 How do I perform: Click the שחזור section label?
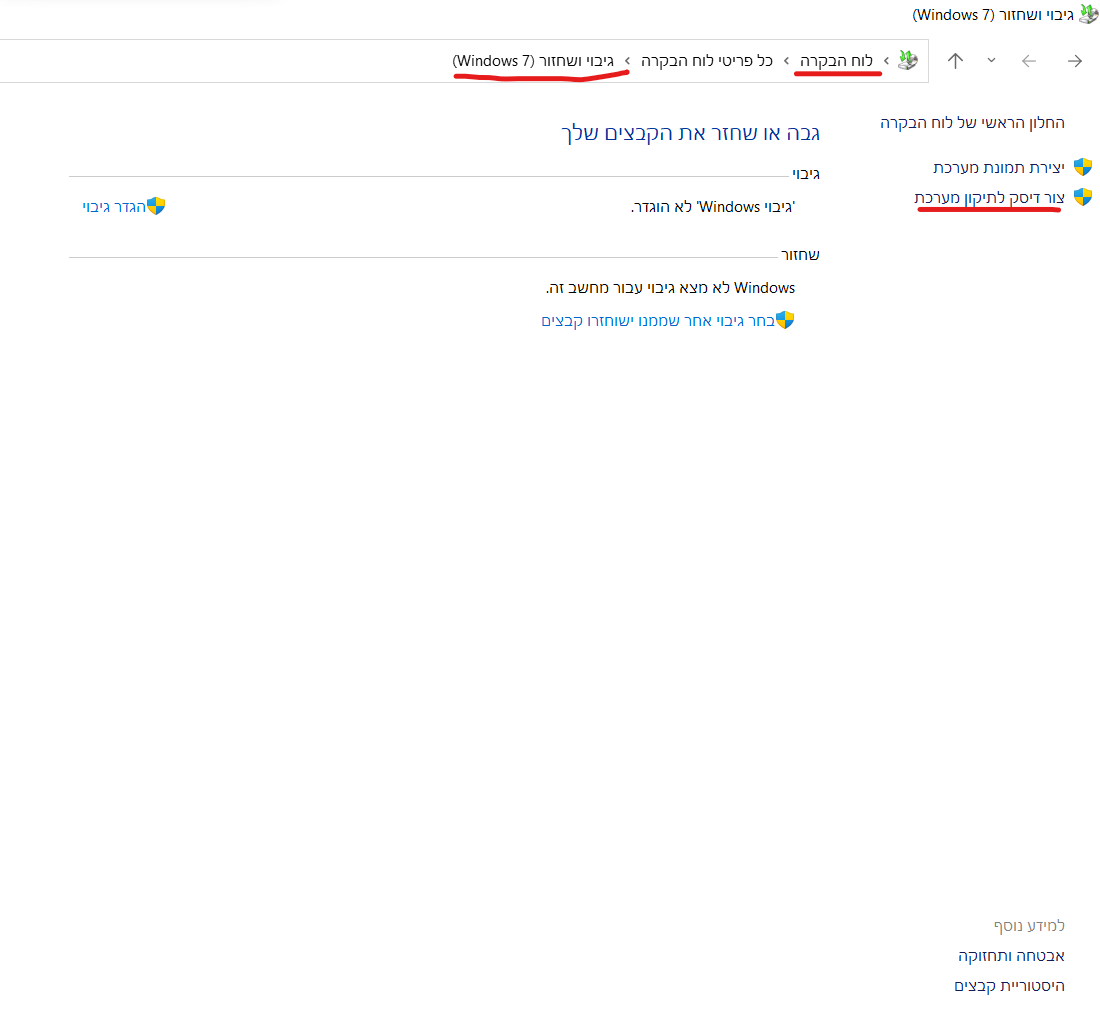(x=800, y=255)
